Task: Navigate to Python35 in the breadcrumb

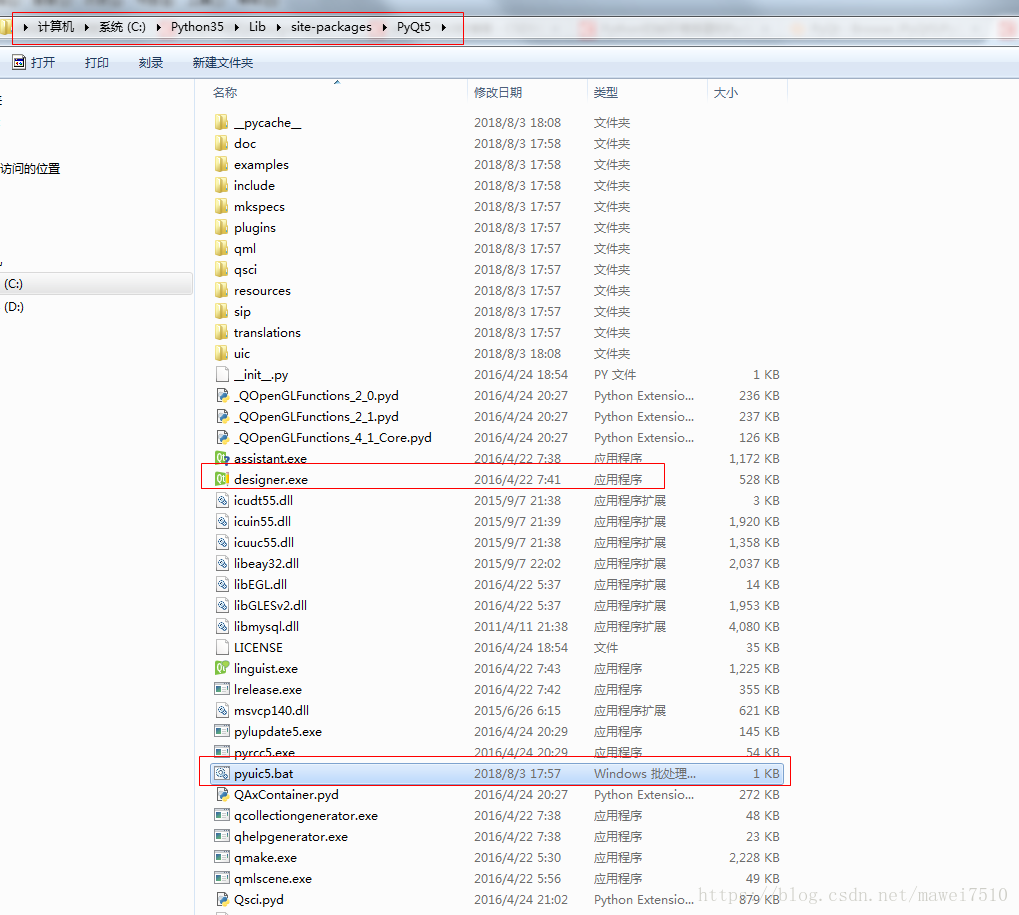Action: coord(197,27)
